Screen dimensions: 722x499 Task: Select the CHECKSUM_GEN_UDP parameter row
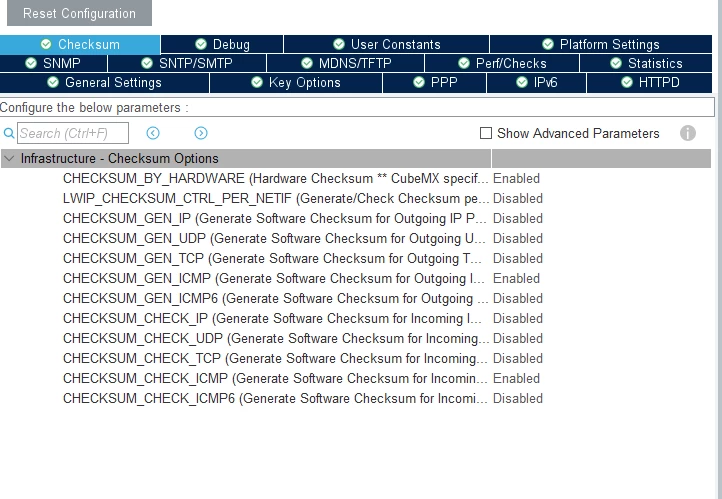pyautogui.click(x=274, y=238)
